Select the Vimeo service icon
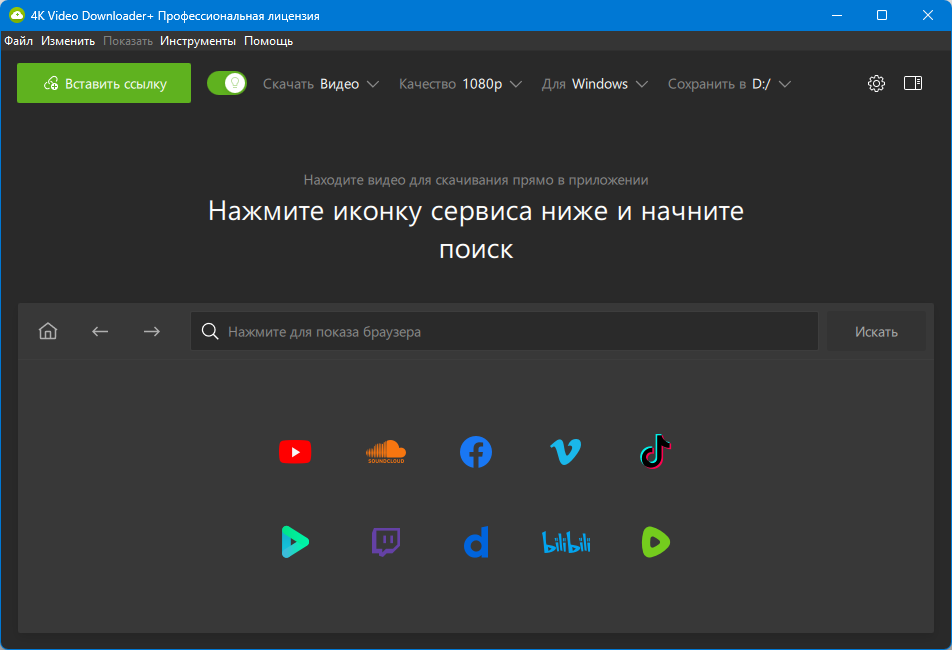952x650 pixels. [x=566, y=452]
